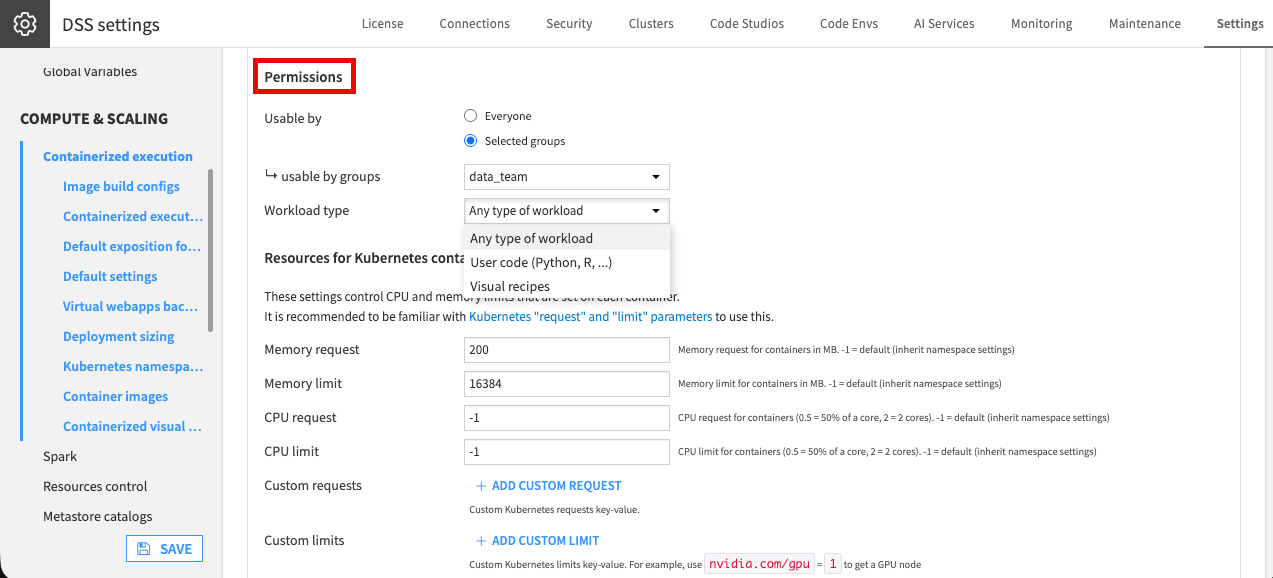Click plus icon beside Add Custom Limit
This screenshot has height=578, width=1273.
point(481,541)
